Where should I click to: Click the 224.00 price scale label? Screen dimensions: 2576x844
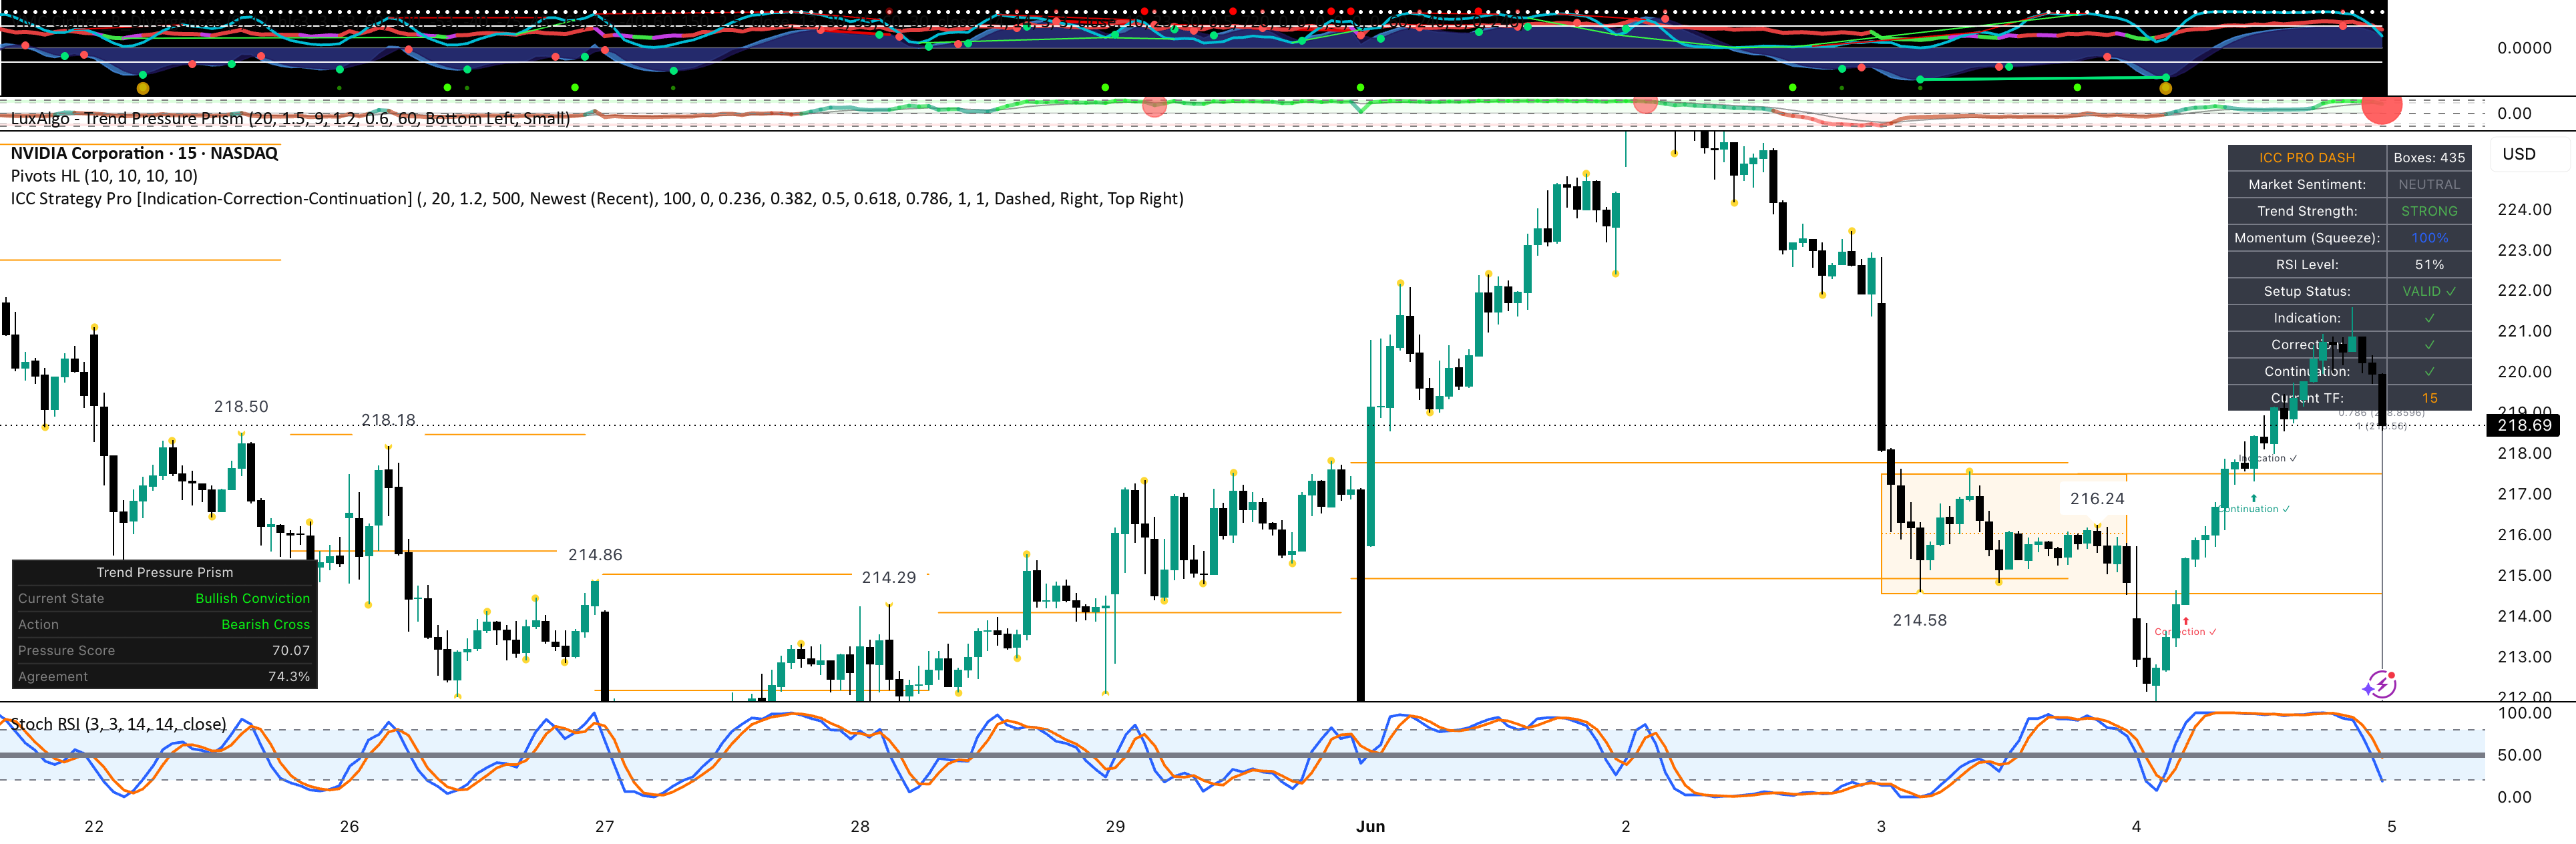tap(2524, 209)
